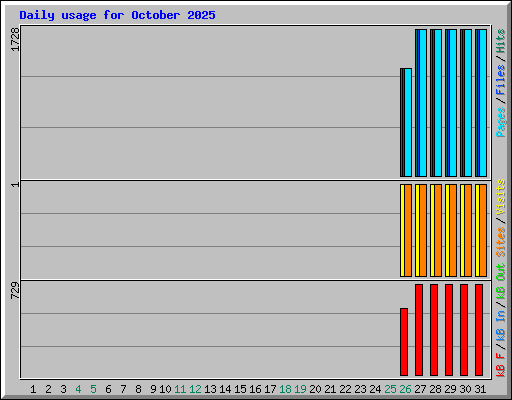Click the red kB bar for day 28
This screenshot has width=512, height=400.
pos(434,330)
